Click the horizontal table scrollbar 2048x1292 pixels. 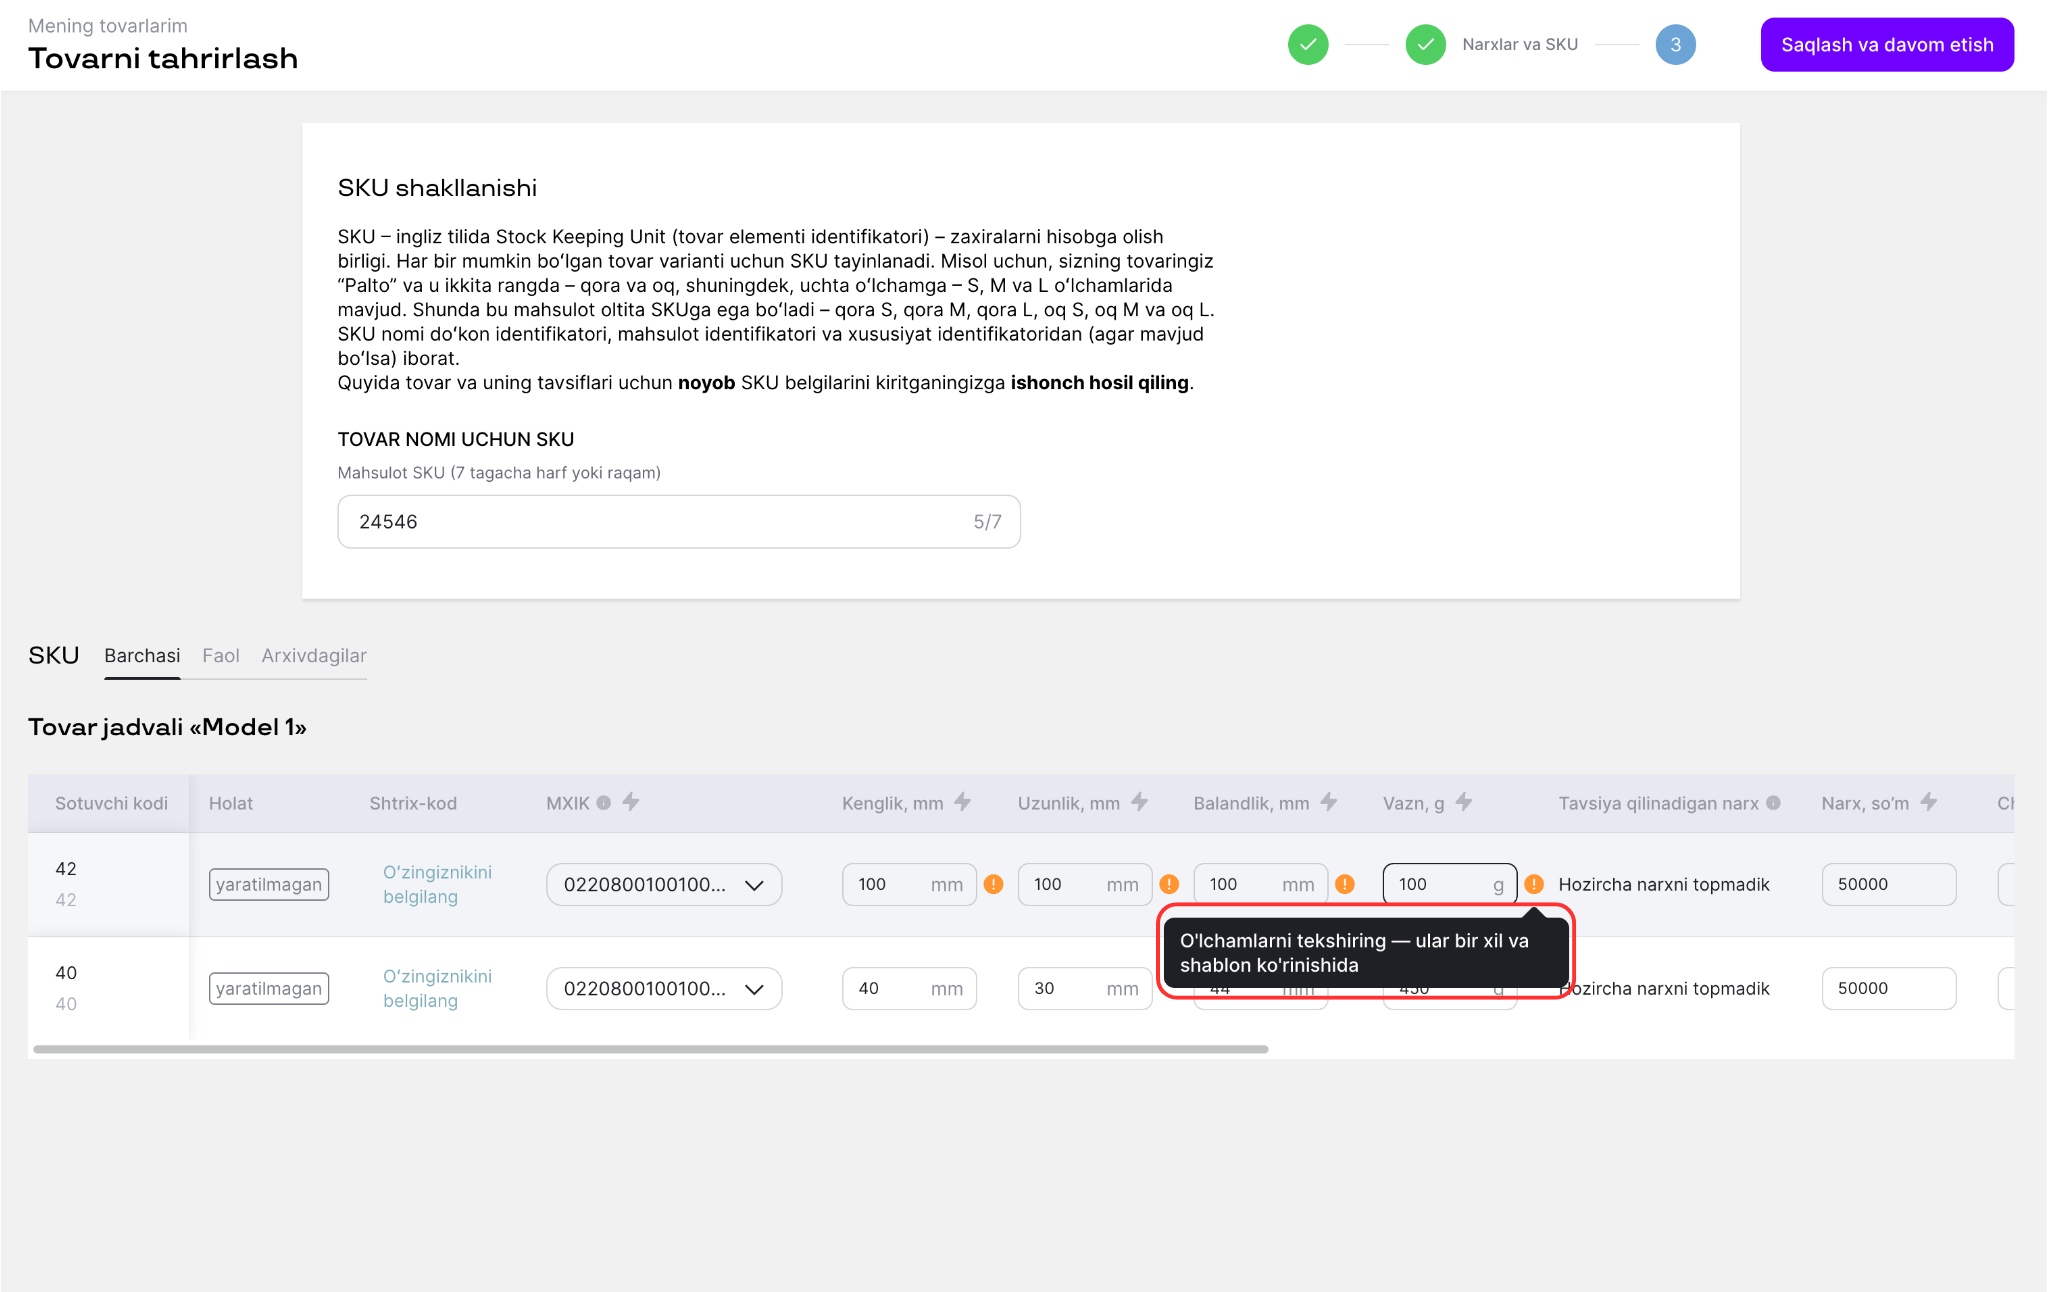coord(651,1049)
